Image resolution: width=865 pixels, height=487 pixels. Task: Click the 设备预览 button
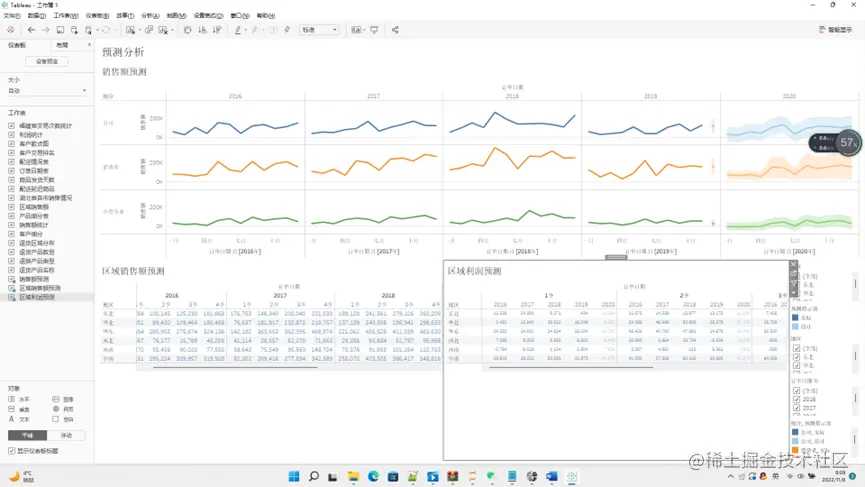click(47, 61)
